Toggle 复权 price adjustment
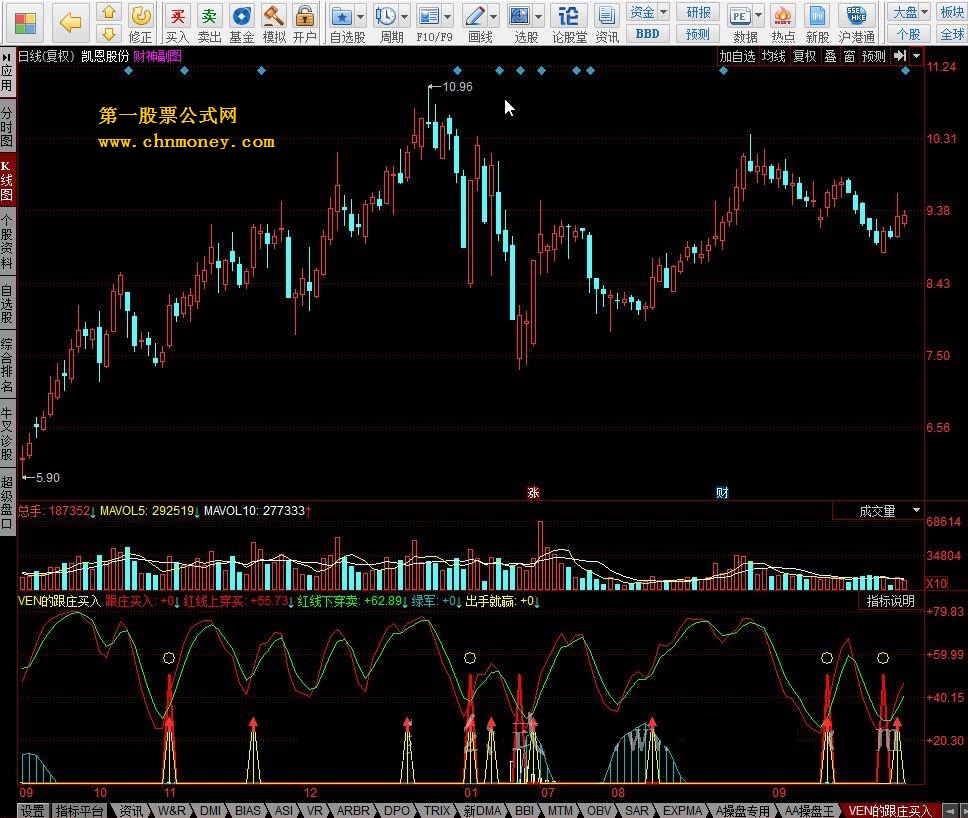The width and height of the screenshot is (968, 818). [804, 56]
